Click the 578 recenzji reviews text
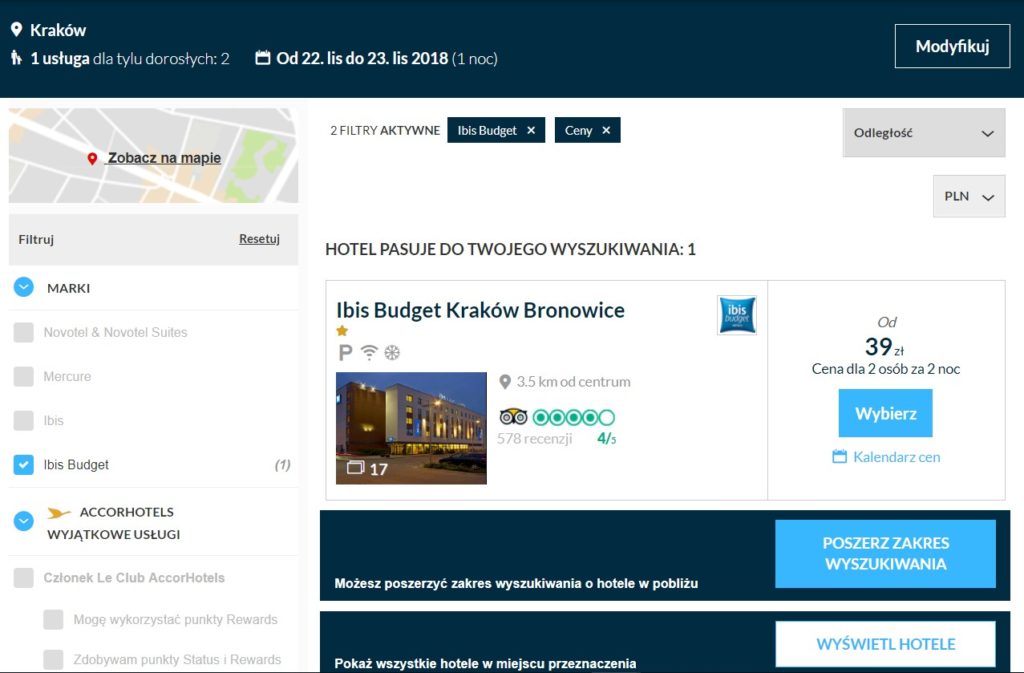The height and width of the screenshot is (673, 1024). [535, 439]
